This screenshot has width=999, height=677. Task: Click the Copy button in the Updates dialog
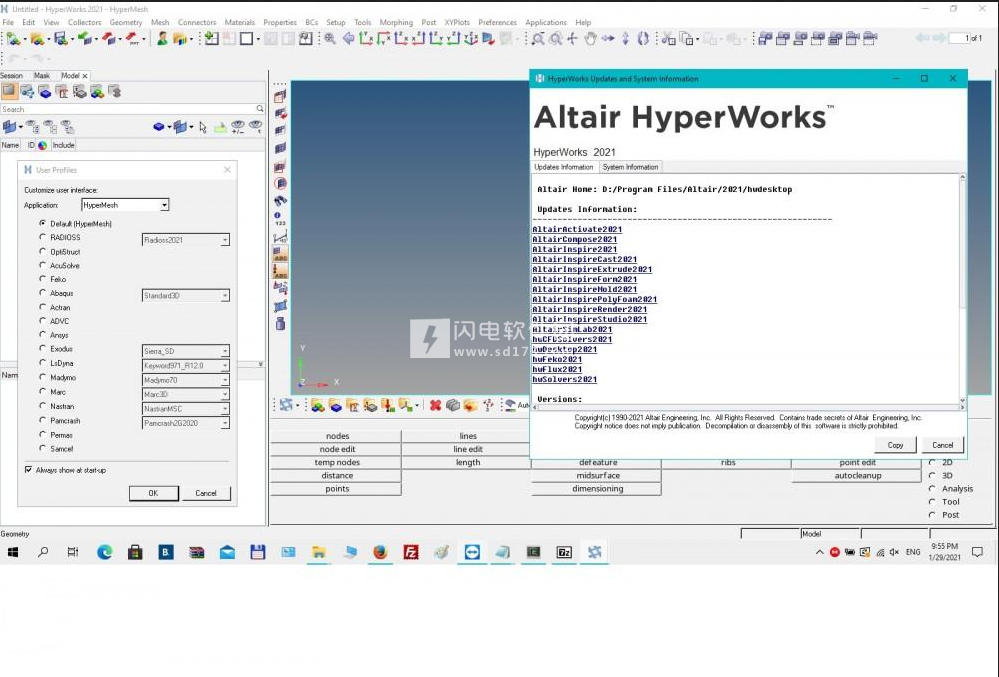click(x=895, y=445)
